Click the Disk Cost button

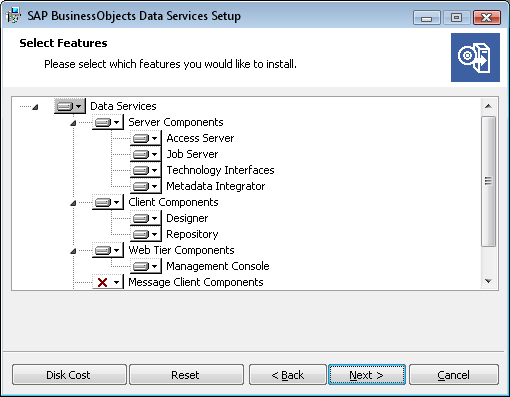coord(69,375)
